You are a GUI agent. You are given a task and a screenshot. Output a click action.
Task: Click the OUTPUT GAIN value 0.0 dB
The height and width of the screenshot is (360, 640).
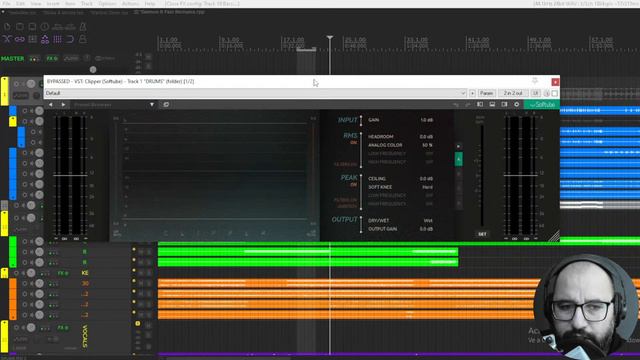[426, 229]
